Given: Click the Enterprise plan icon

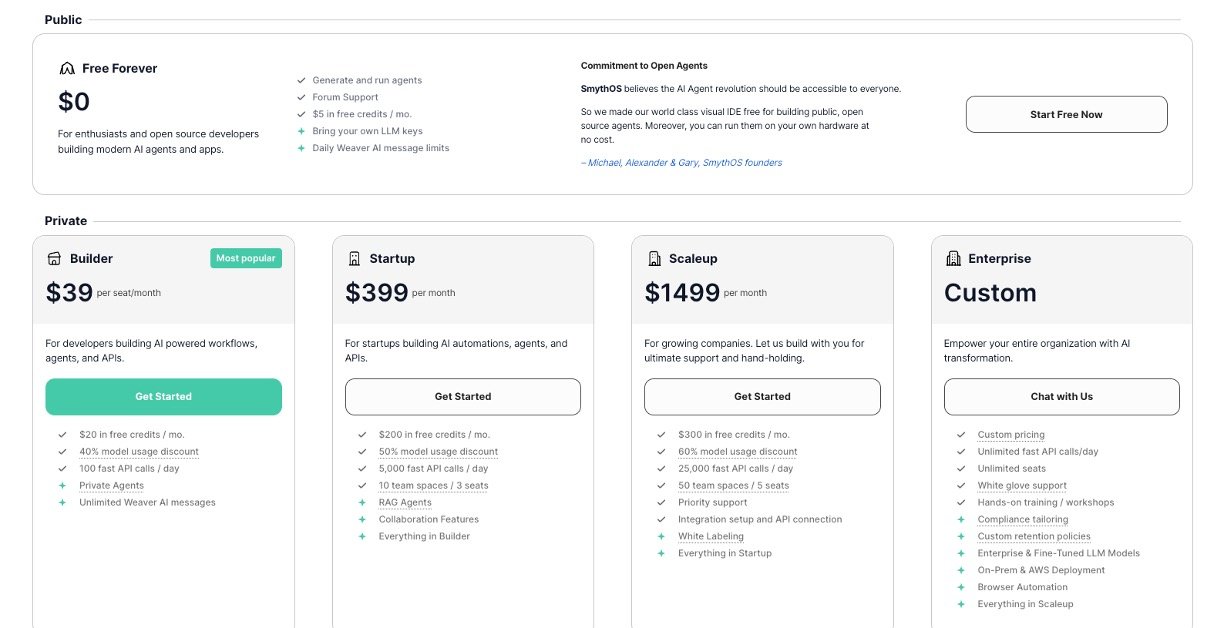Looking at the screenshot, I should (x=953, y=258).
